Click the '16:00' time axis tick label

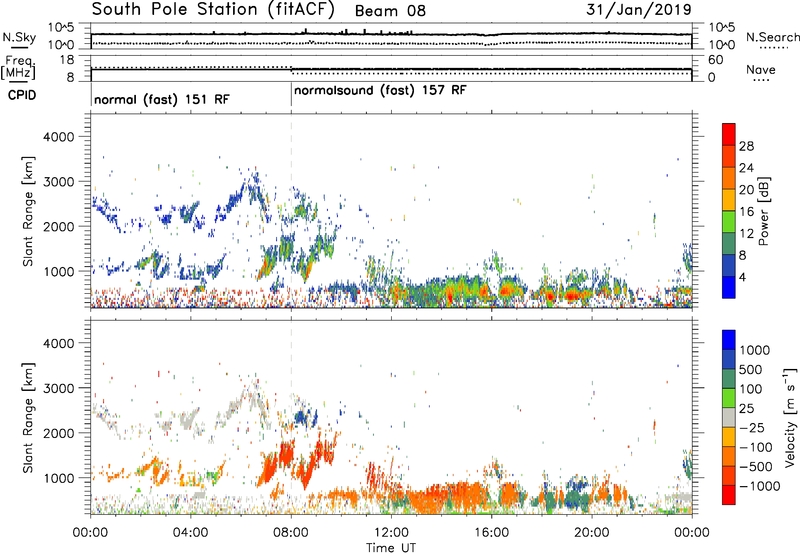tap(491, 533)
